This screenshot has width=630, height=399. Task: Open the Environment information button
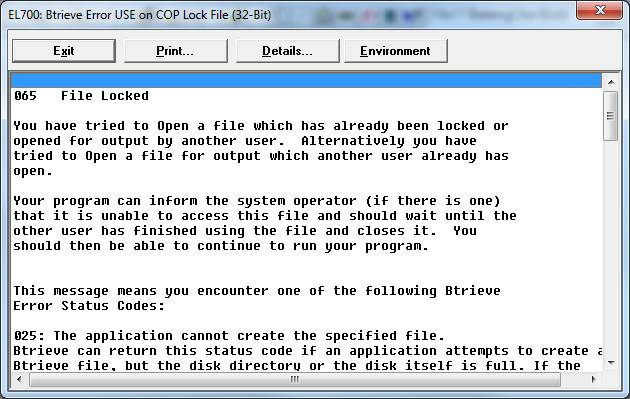[395, 51]
